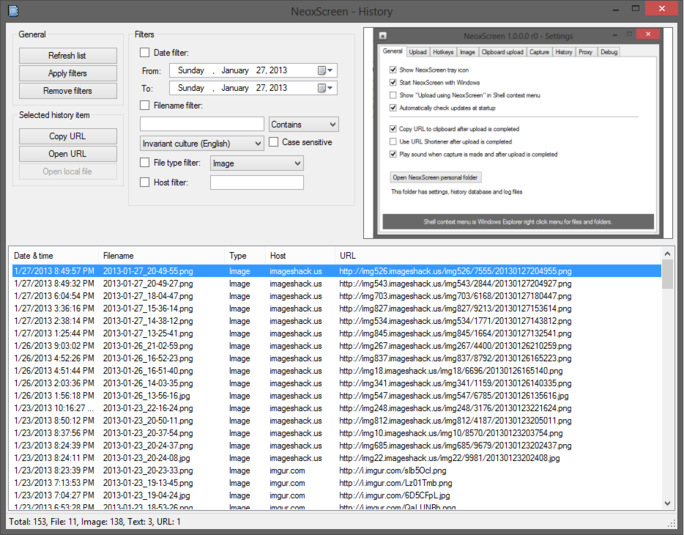
Task: Enable the Filename filter checkbox
Action: pos(144,105)
